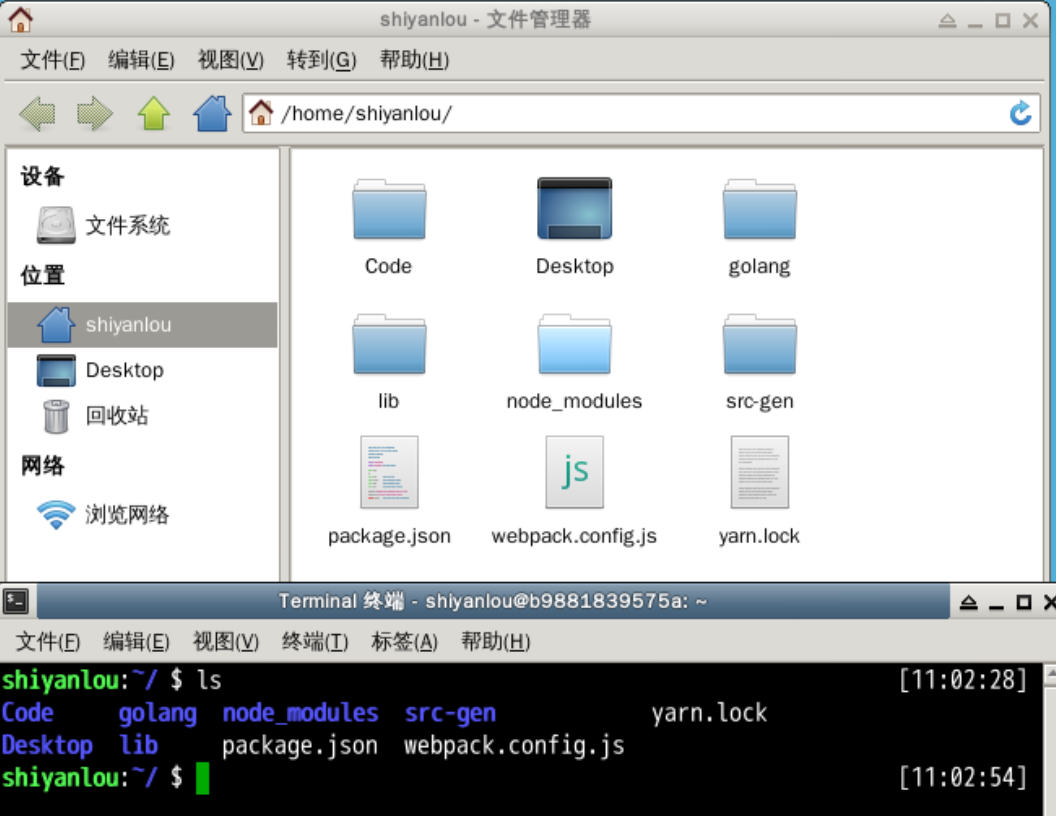
Task: Shade the file manager window with the roll-up button
Action: click(x=948, y=20)
